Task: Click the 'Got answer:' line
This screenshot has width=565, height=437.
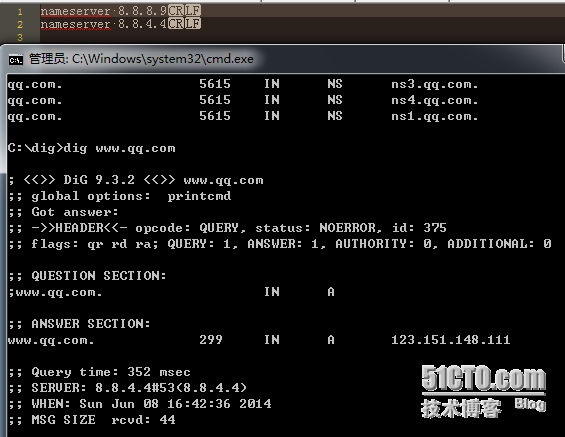Action: pos(63,212)
